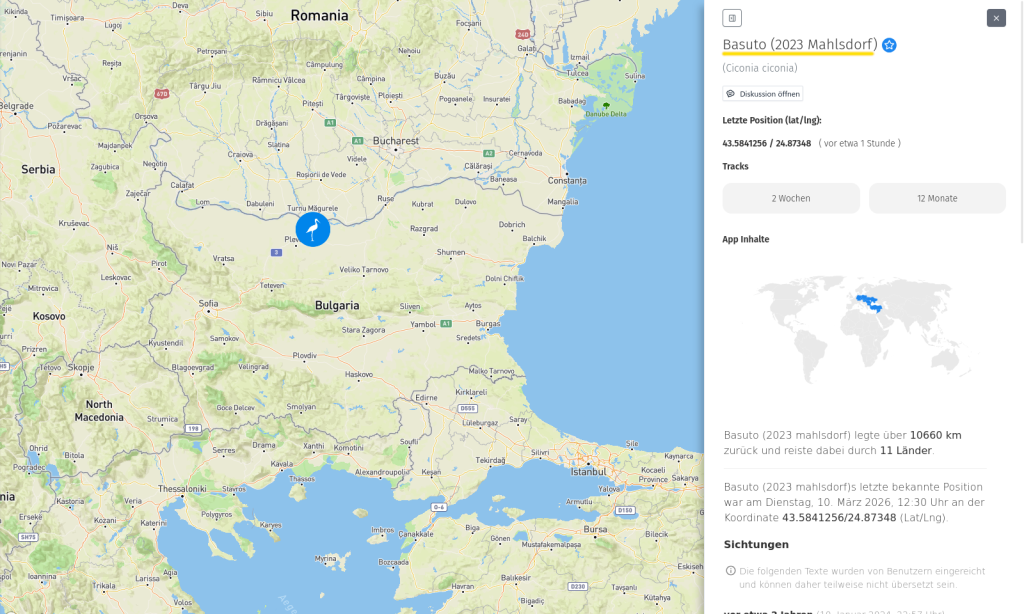Click the 240 road badge in northern Romania
Screen dimensions: 1024x614
click(x=522, y=35)
